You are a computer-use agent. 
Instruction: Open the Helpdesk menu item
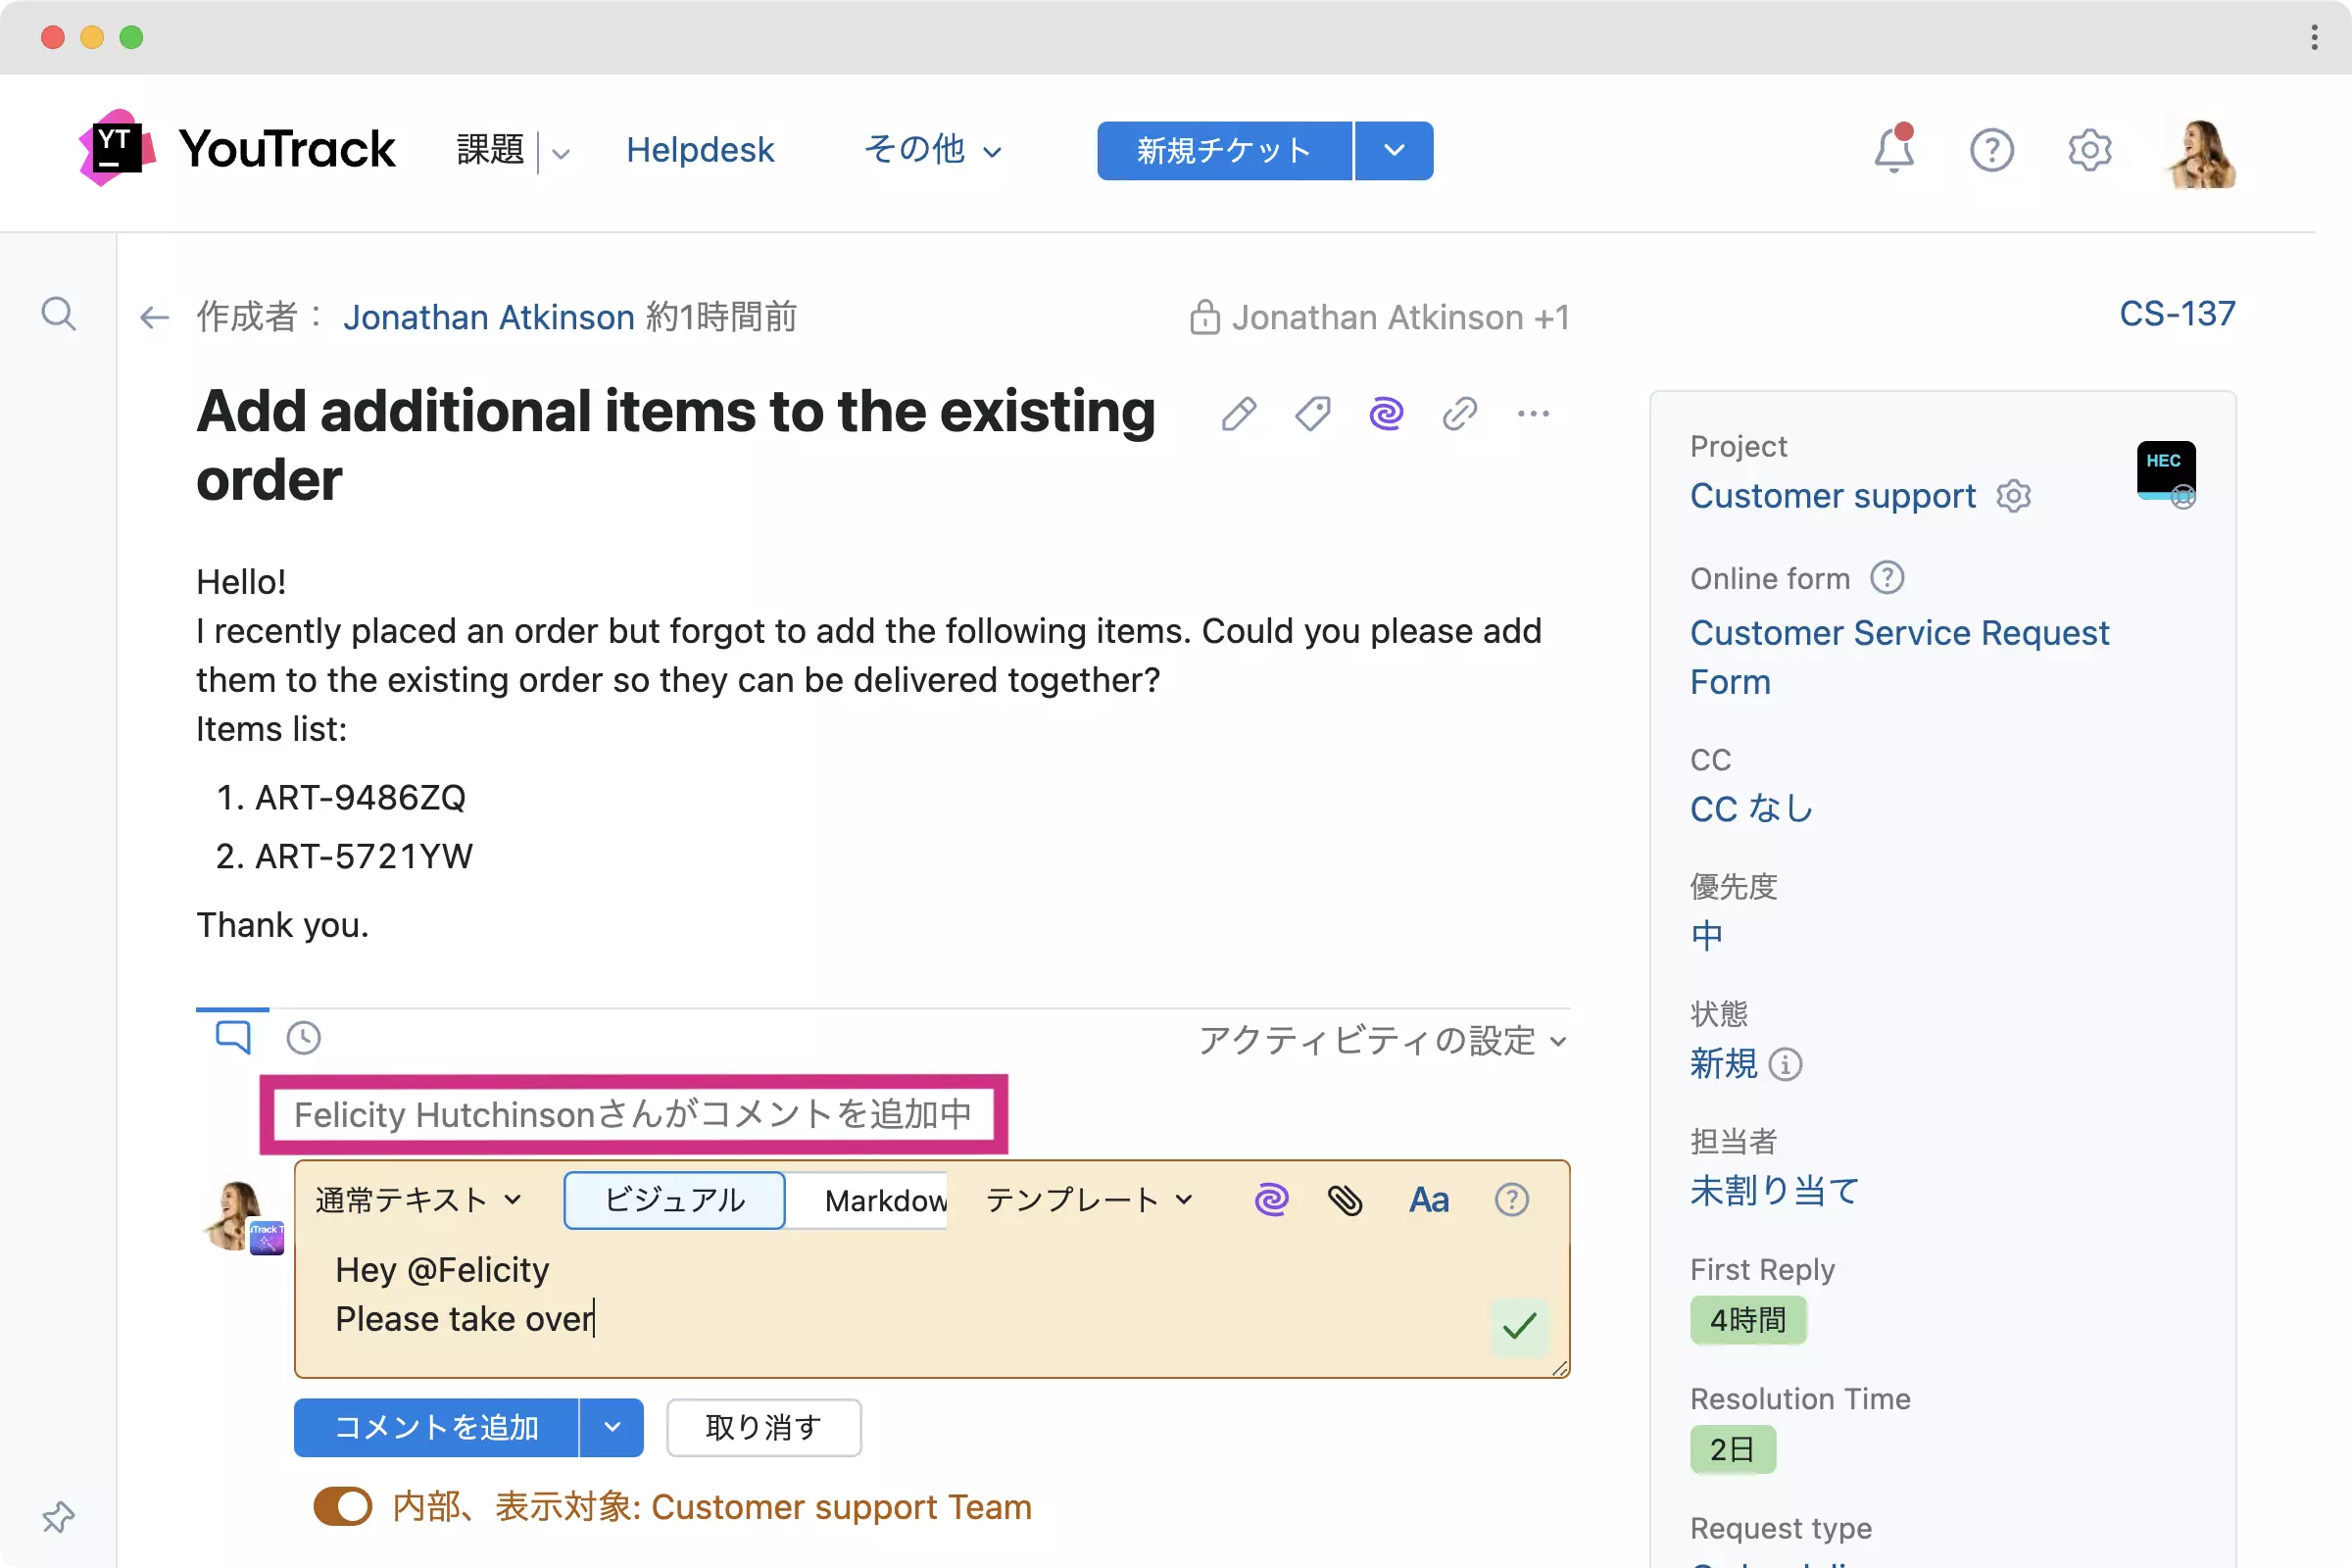699,150
